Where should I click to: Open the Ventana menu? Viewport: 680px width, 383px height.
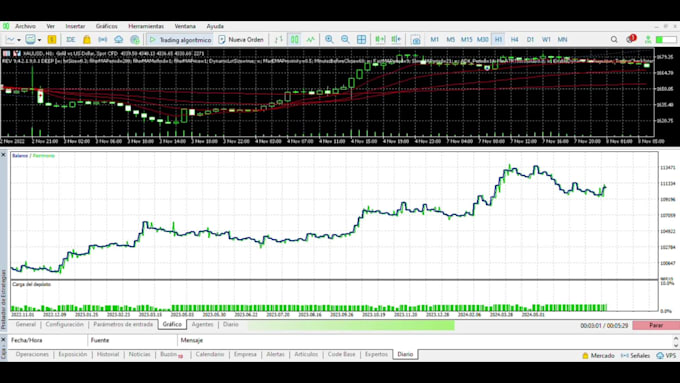(x=185, y=26)
